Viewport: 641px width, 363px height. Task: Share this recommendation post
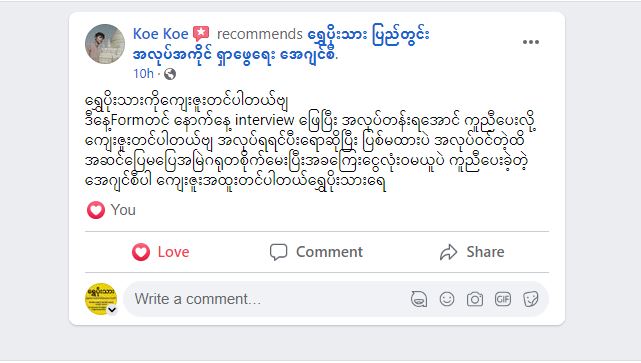[x=472, y=252]
